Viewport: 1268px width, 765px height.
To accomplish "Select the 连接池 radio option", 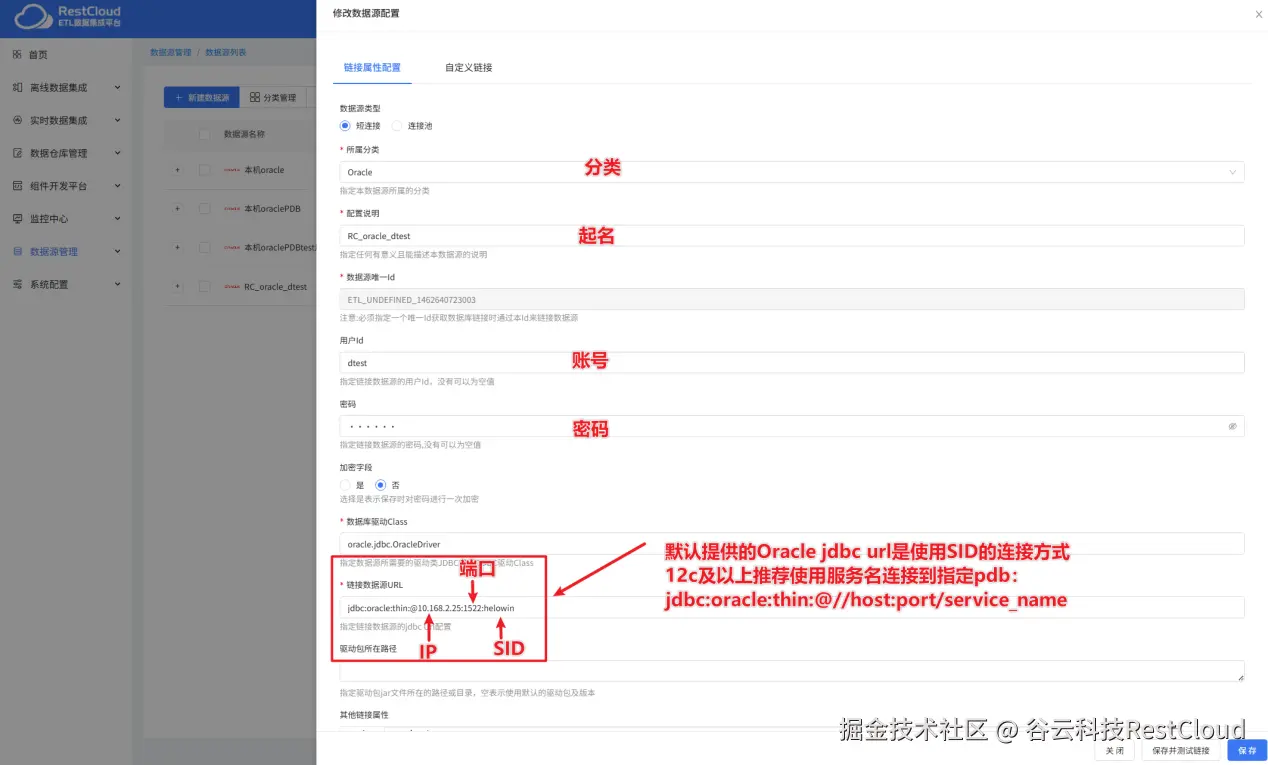I will coord(397,126).
